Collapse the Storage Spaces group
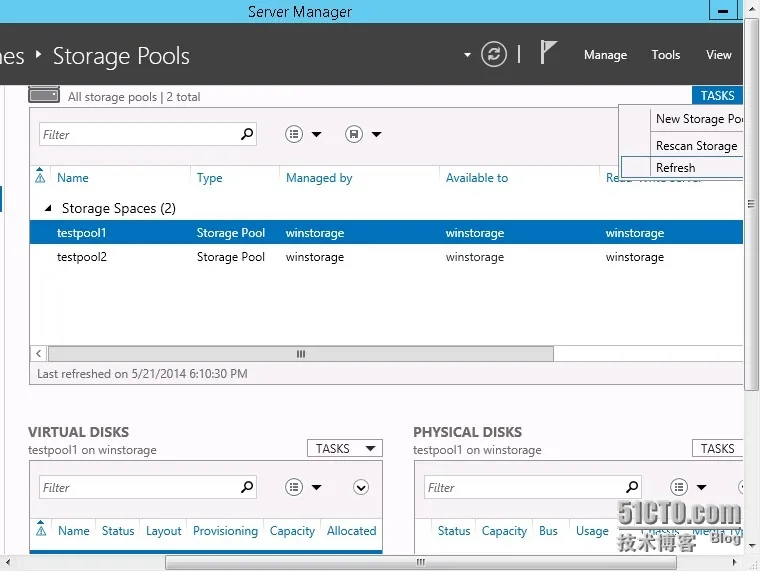The height and width of the screenshot is (571, 760). (48, 208)
